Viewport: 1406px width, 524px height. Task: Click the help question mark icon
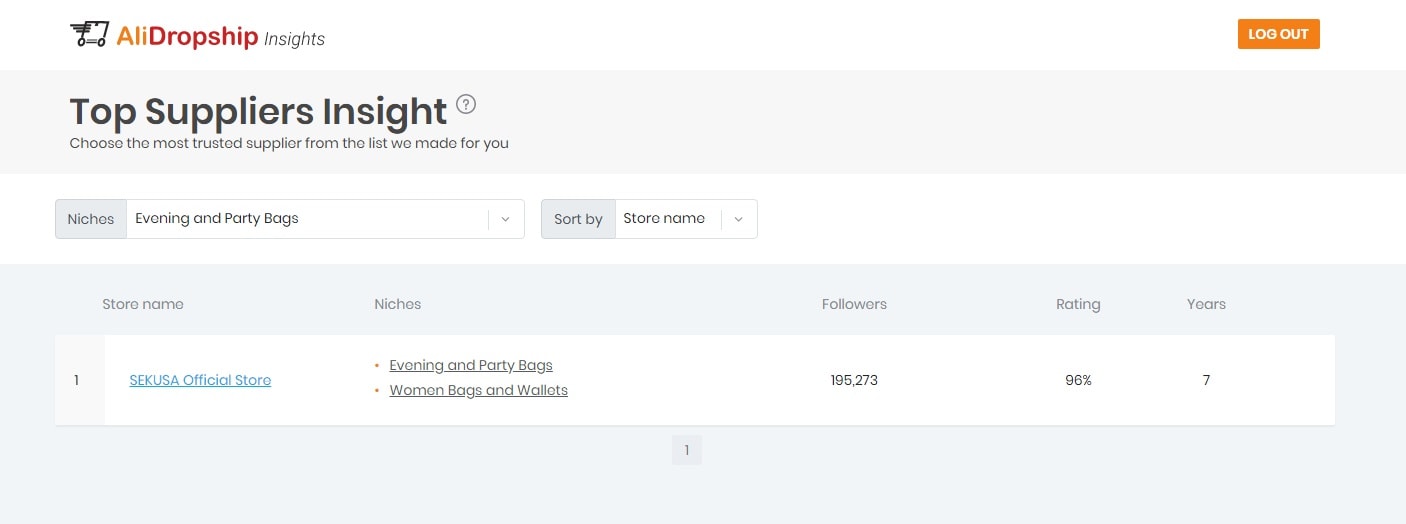click(466, 104)
